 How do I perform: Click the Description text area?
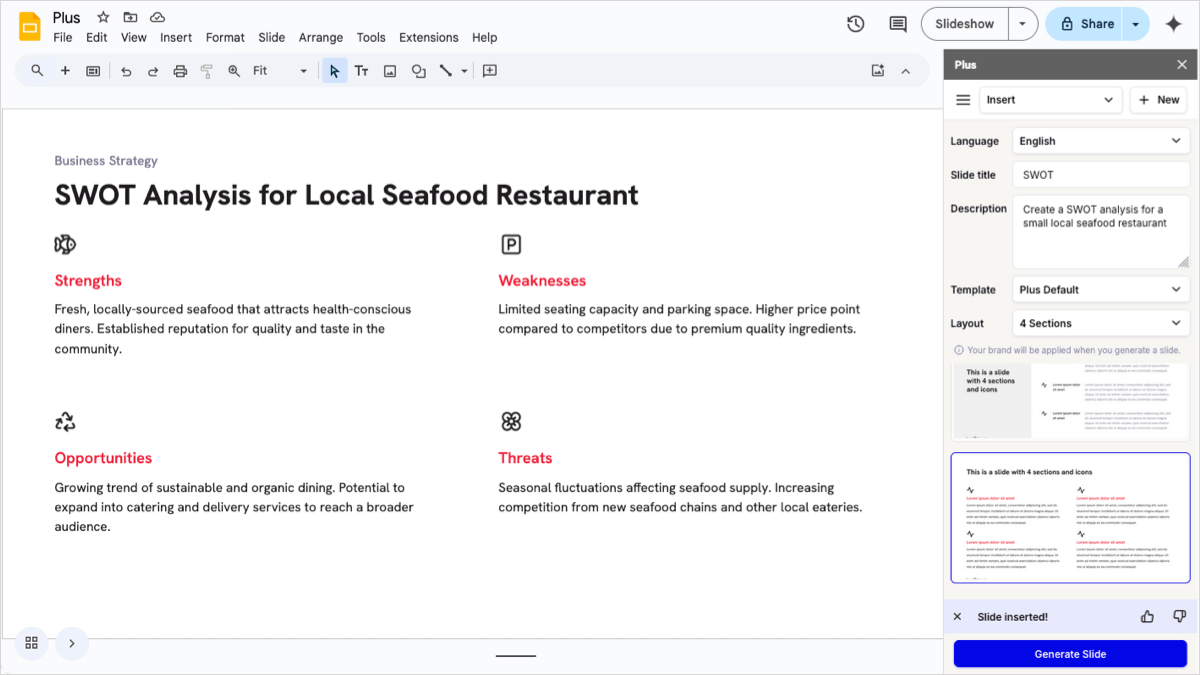(1101, 232)
